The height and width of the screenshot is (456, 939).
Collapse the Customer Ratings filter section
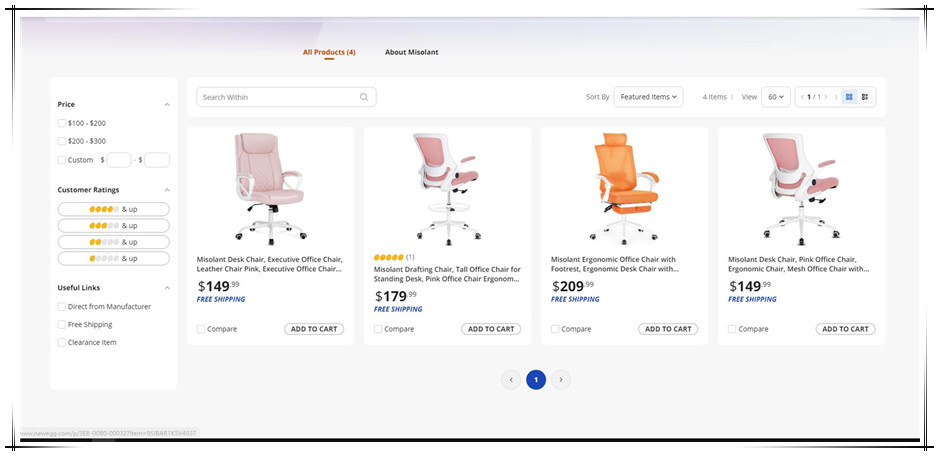167,190
